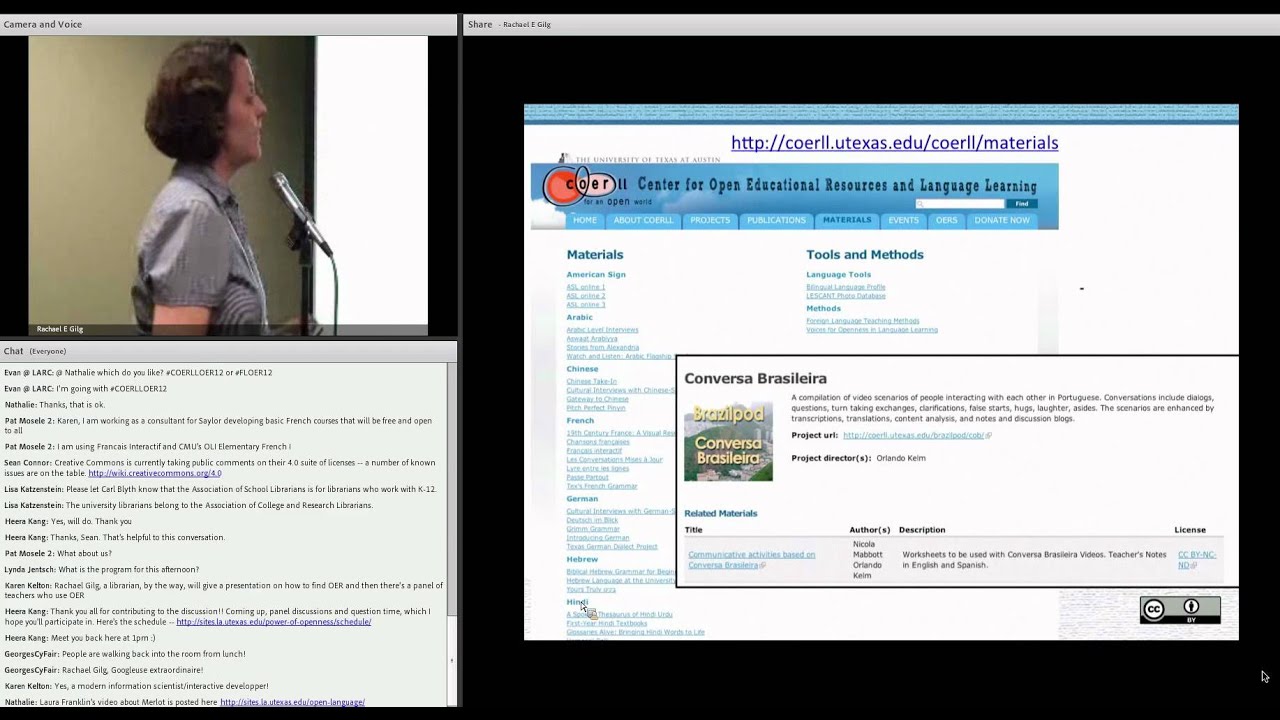Click the Conversa Brasileira popup title
The height and width of the screenshot is (720, 1280).
click(x=755, y=378)
